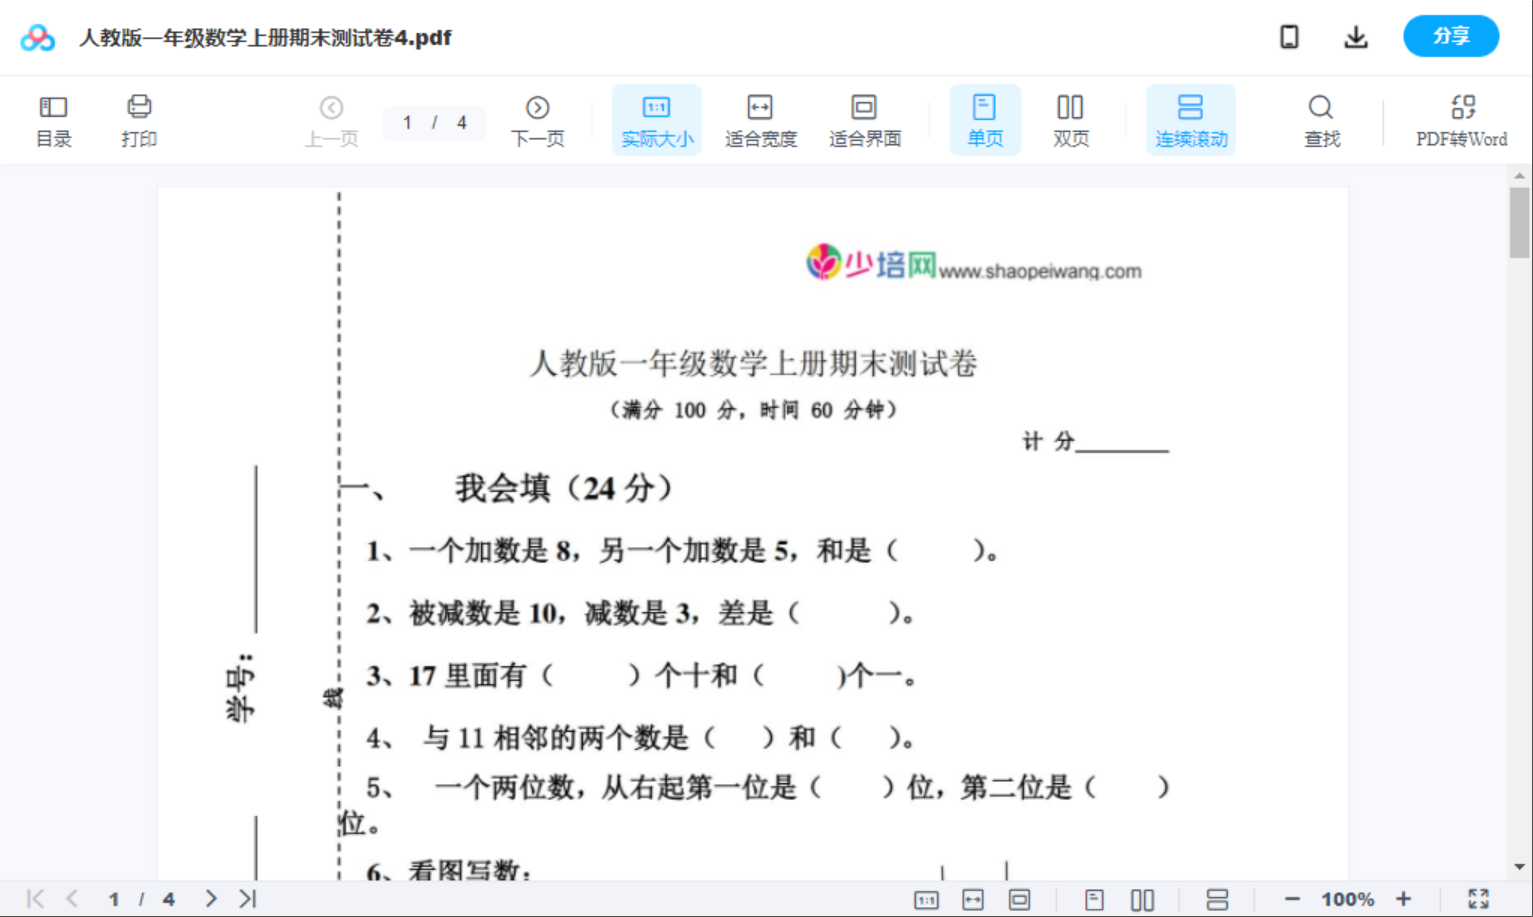Image resolution: width=1533 pixels, height=917 pixels.
Task: Start PDF转Word conversion
Action: [1462, 119]
